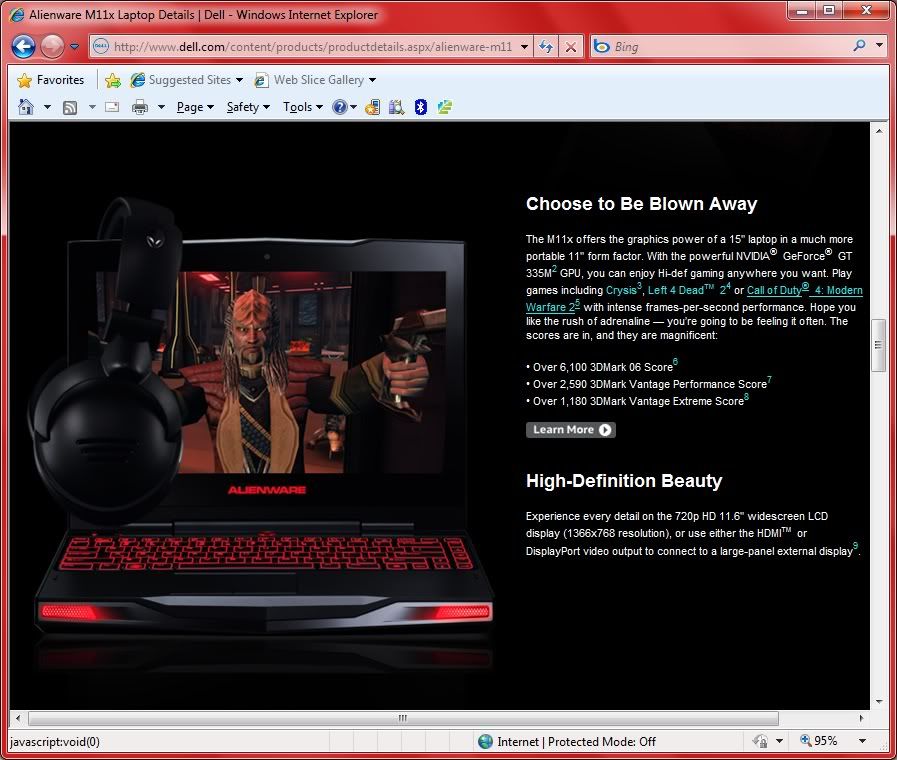This screenshot has width=897, height=760.
Task: Expand the zoom level dropdown arrow
Action: [862, 741]
